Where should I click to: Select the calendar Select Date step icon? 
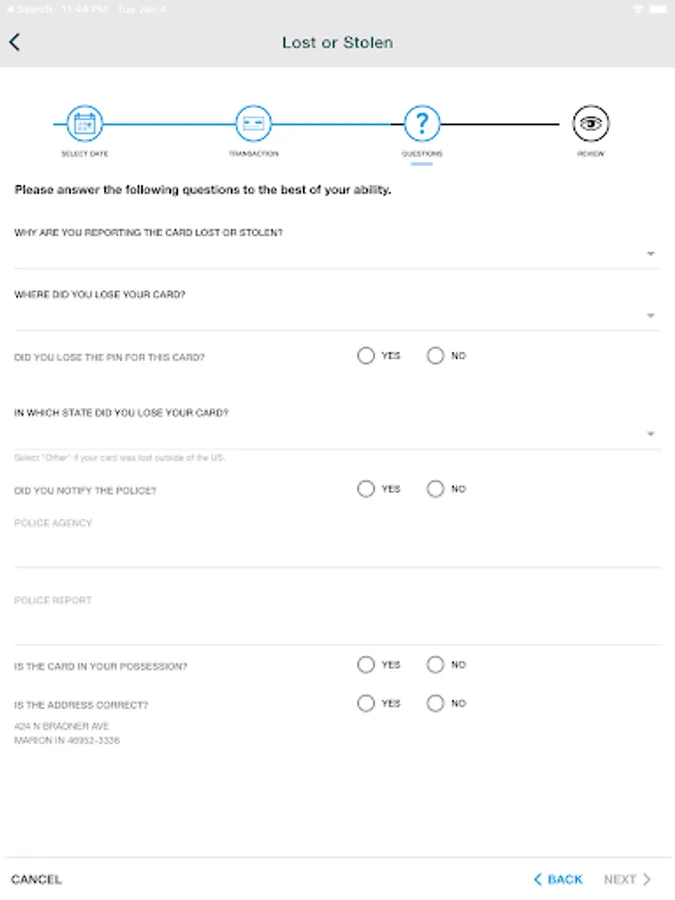[85, 124]
